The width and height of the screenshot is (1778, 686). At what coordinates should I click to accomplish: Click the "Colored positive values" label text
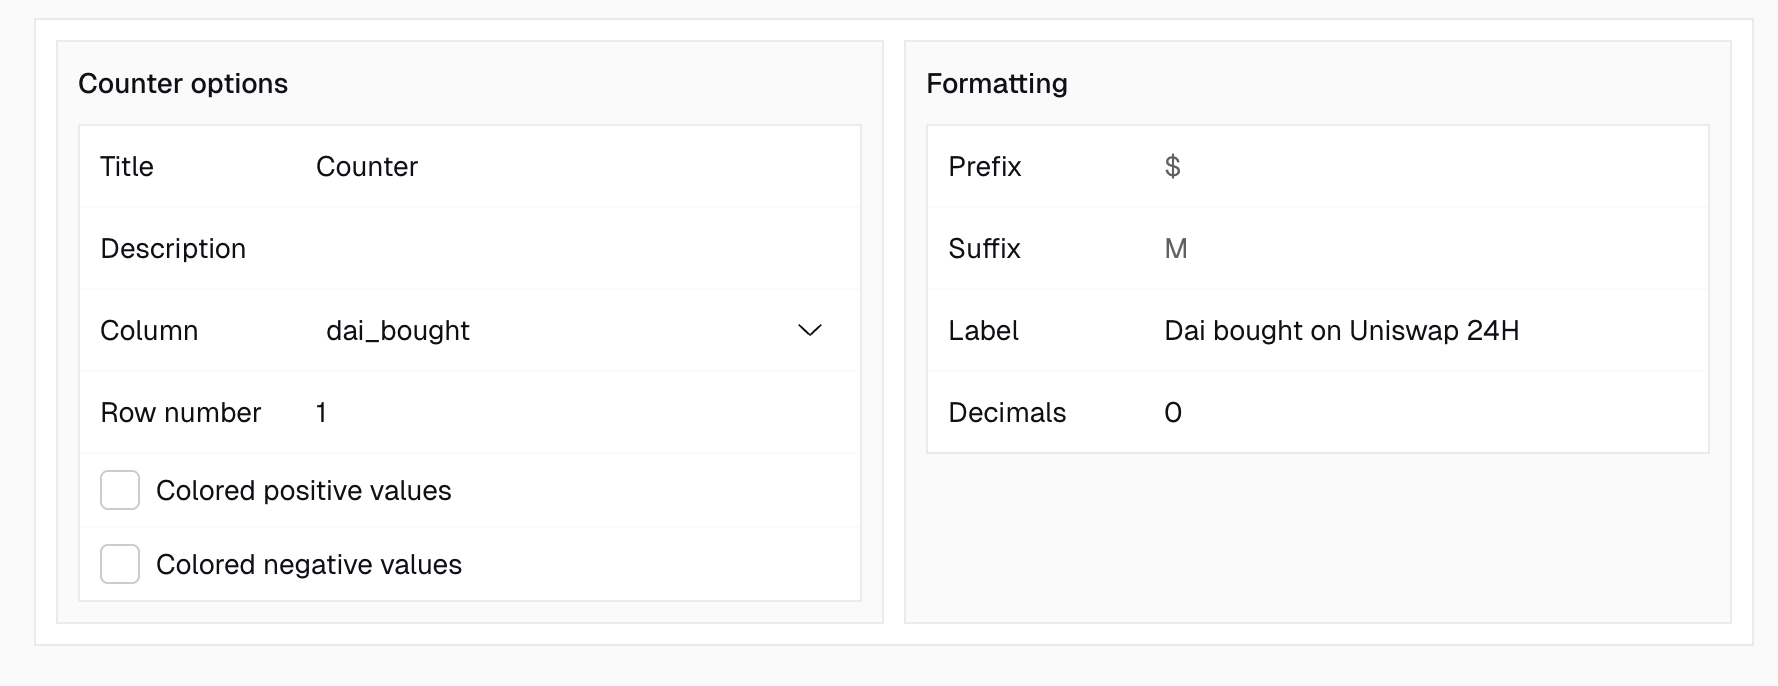coord(303,490)
